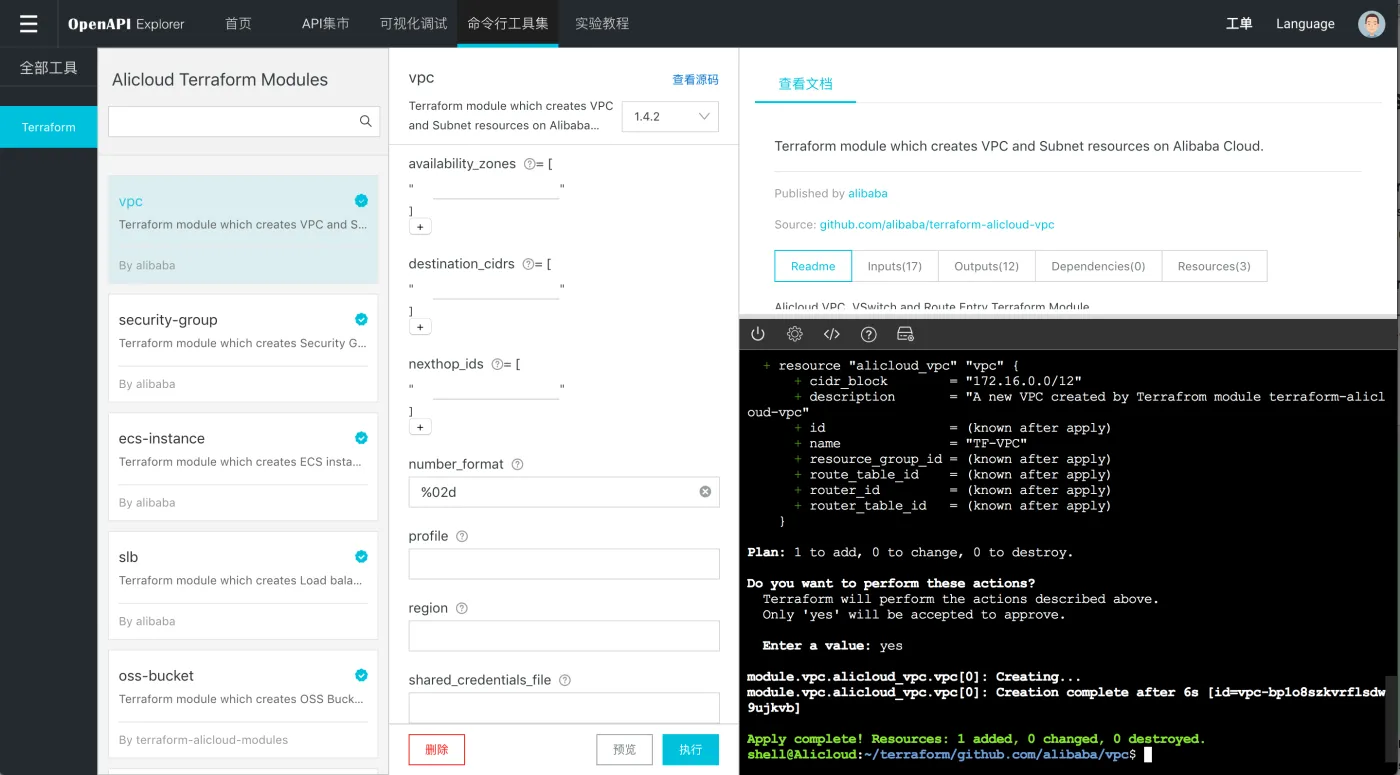Select the ecs-instance module card
1400x775 pixels.
(243, 467)
